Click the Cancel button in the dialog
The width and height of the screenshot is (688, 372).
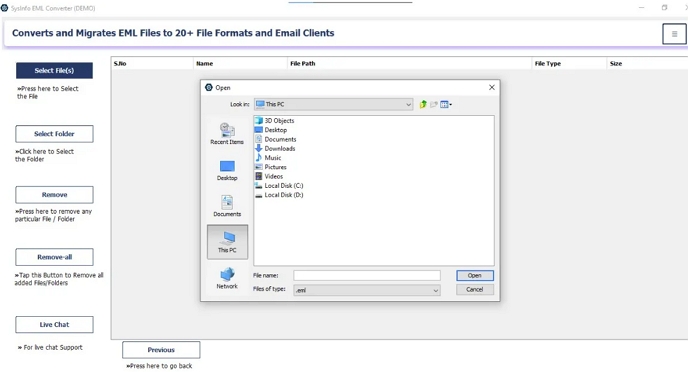pos(475,290)
